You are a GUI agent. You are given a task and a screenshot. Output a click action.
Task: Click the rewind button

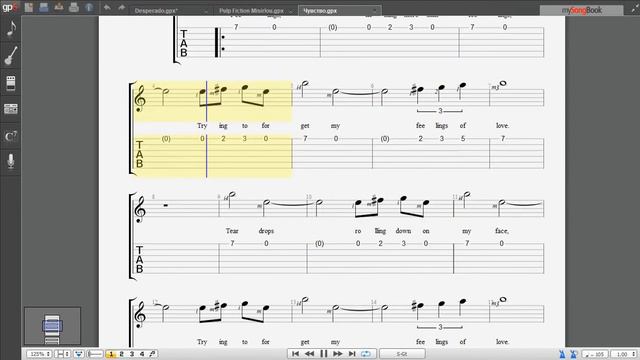(x=310, y=353)
